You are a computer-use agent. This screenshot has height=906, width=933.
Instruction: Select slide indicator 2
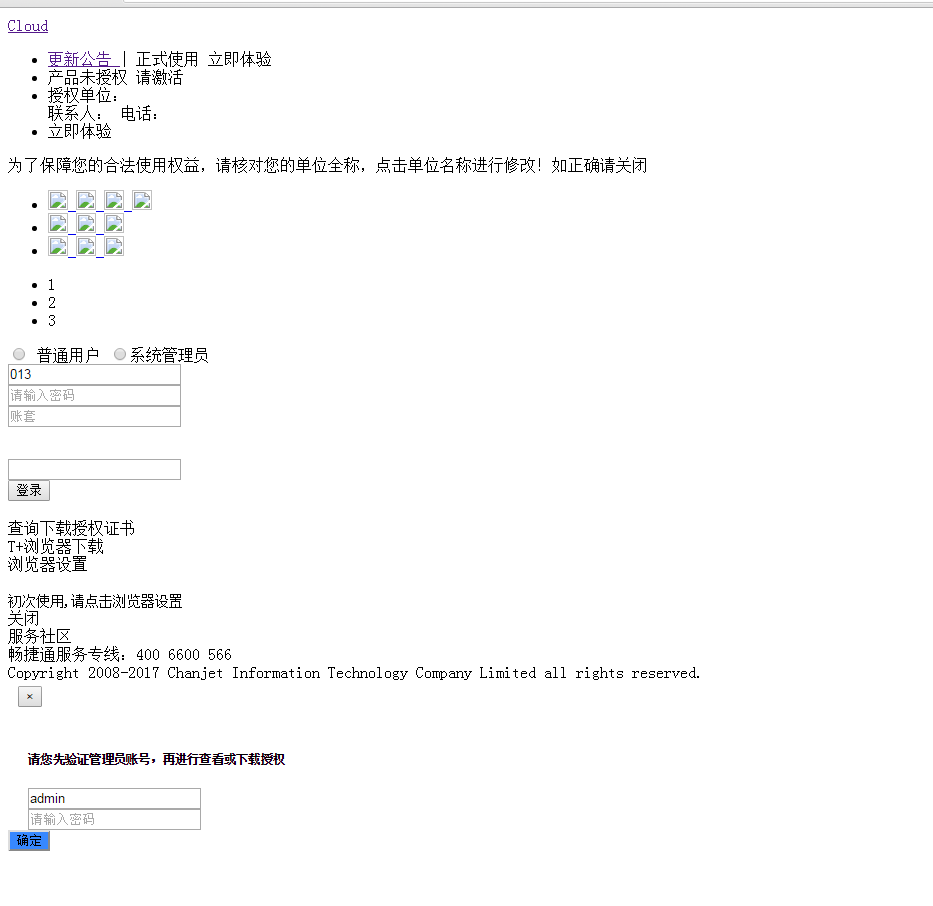click(x=52, y=303)
